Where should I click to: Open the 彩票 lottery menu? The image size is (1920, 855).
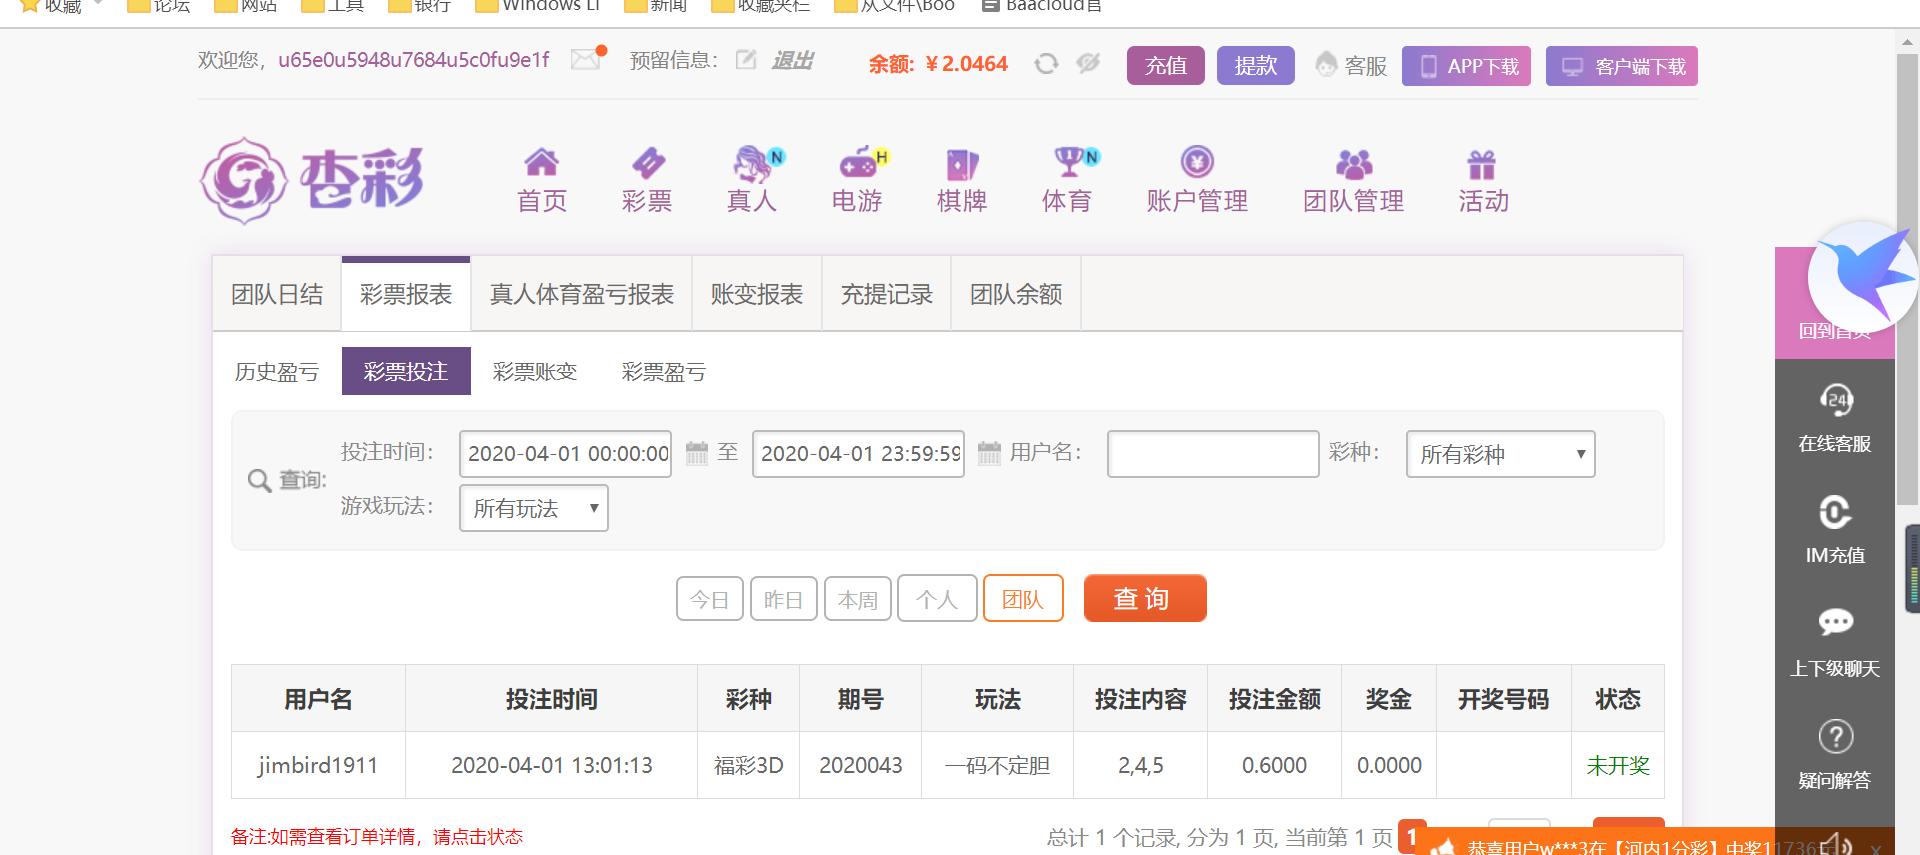tap(647, 180)
